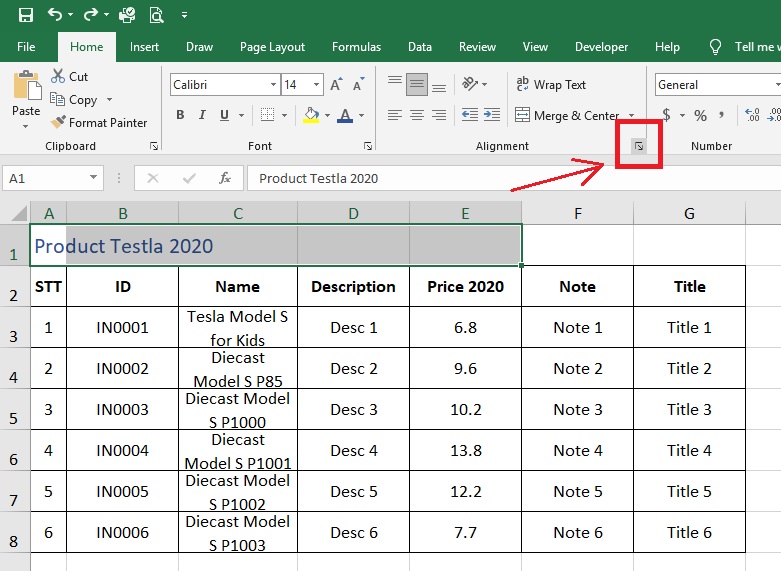Screen dimensions: 781x571
Task: Select Align Left icon
Action: pos(395,115)
